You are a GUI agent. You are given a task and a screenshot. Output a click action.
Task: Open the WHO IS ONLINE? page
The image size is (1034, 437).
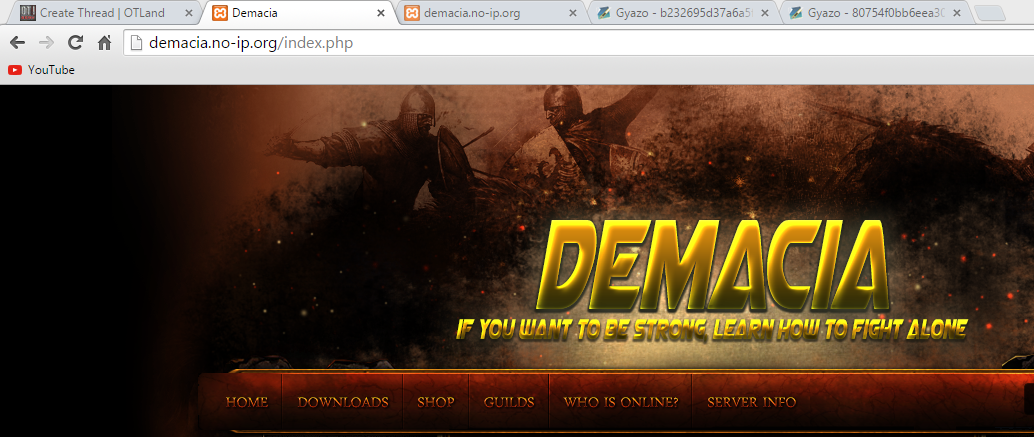tap(621, 402)
